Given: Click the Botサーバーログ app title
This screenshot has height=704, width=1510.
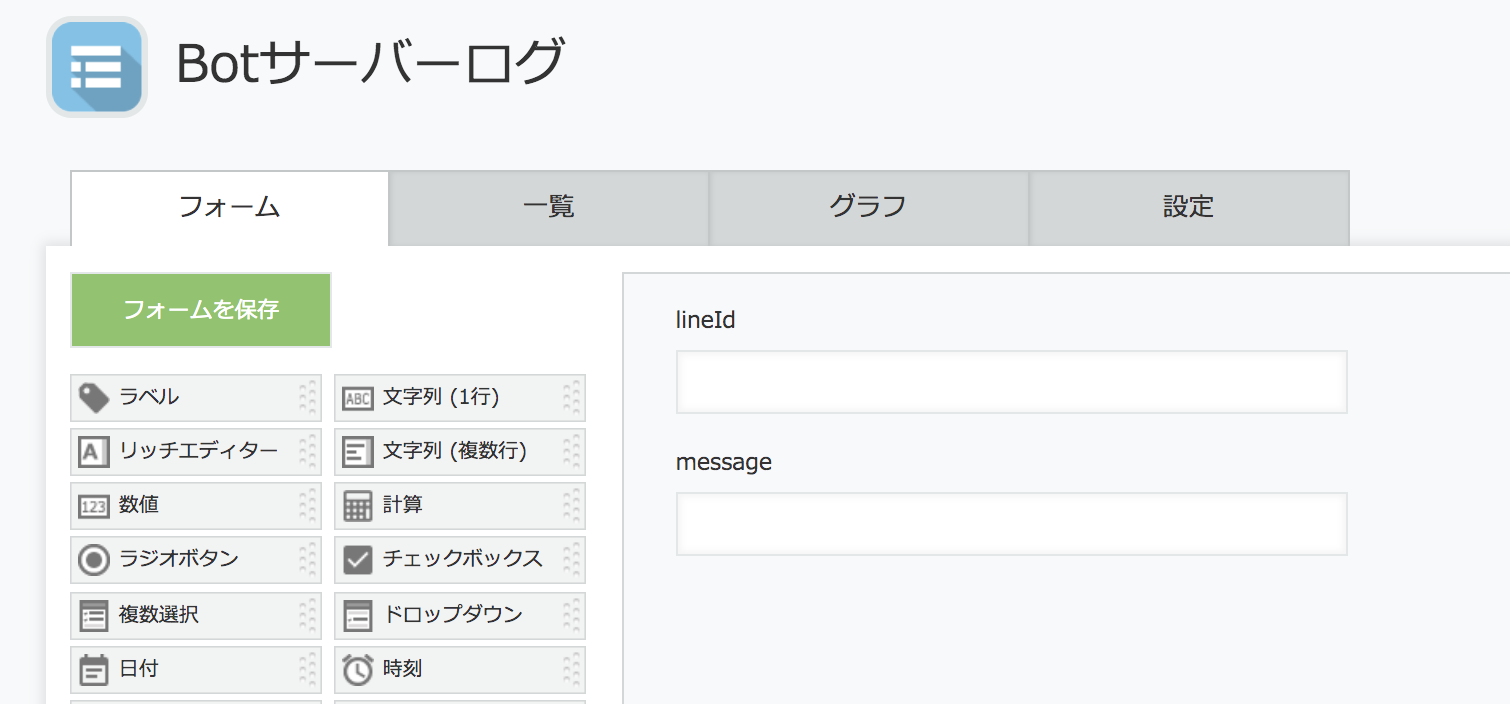Looking at the screenshot, I should pos(370,63).
